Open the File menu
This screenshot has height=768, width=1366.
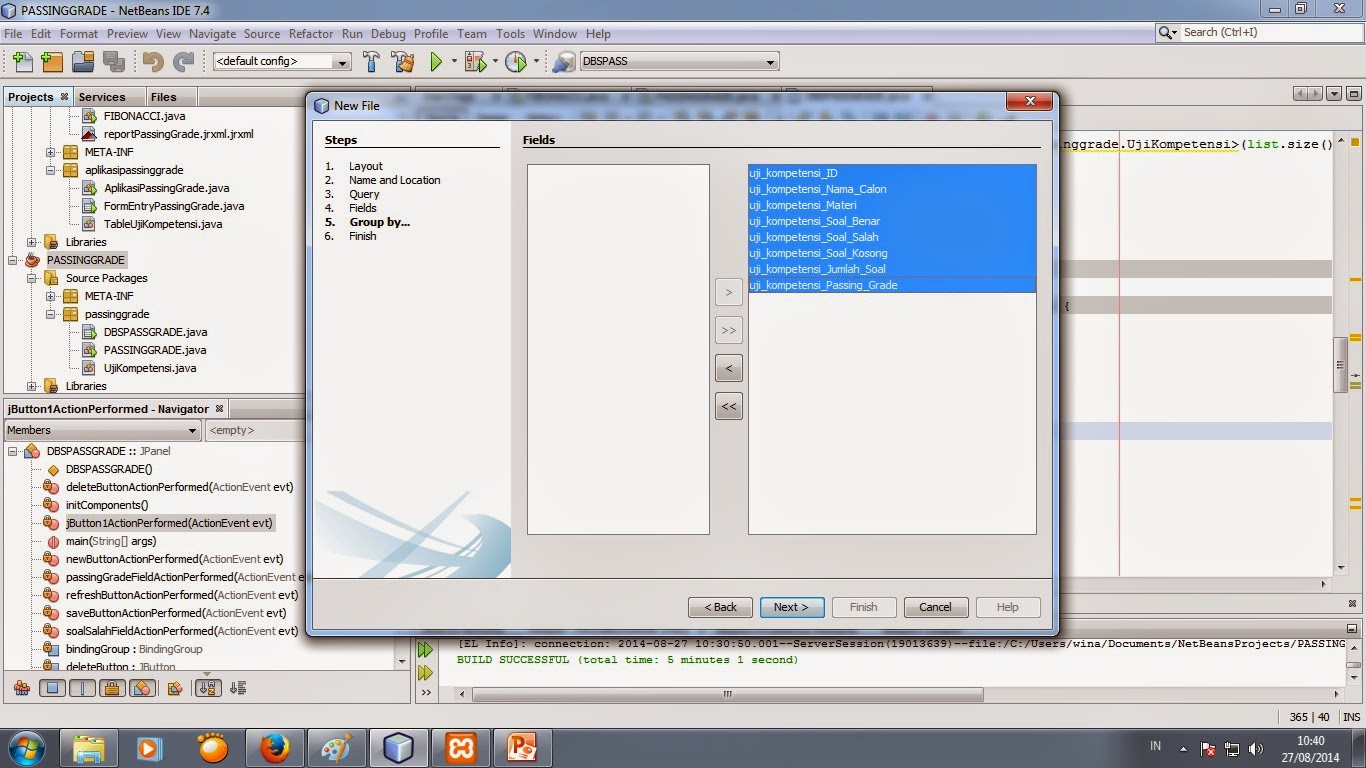tap(13, 33)
